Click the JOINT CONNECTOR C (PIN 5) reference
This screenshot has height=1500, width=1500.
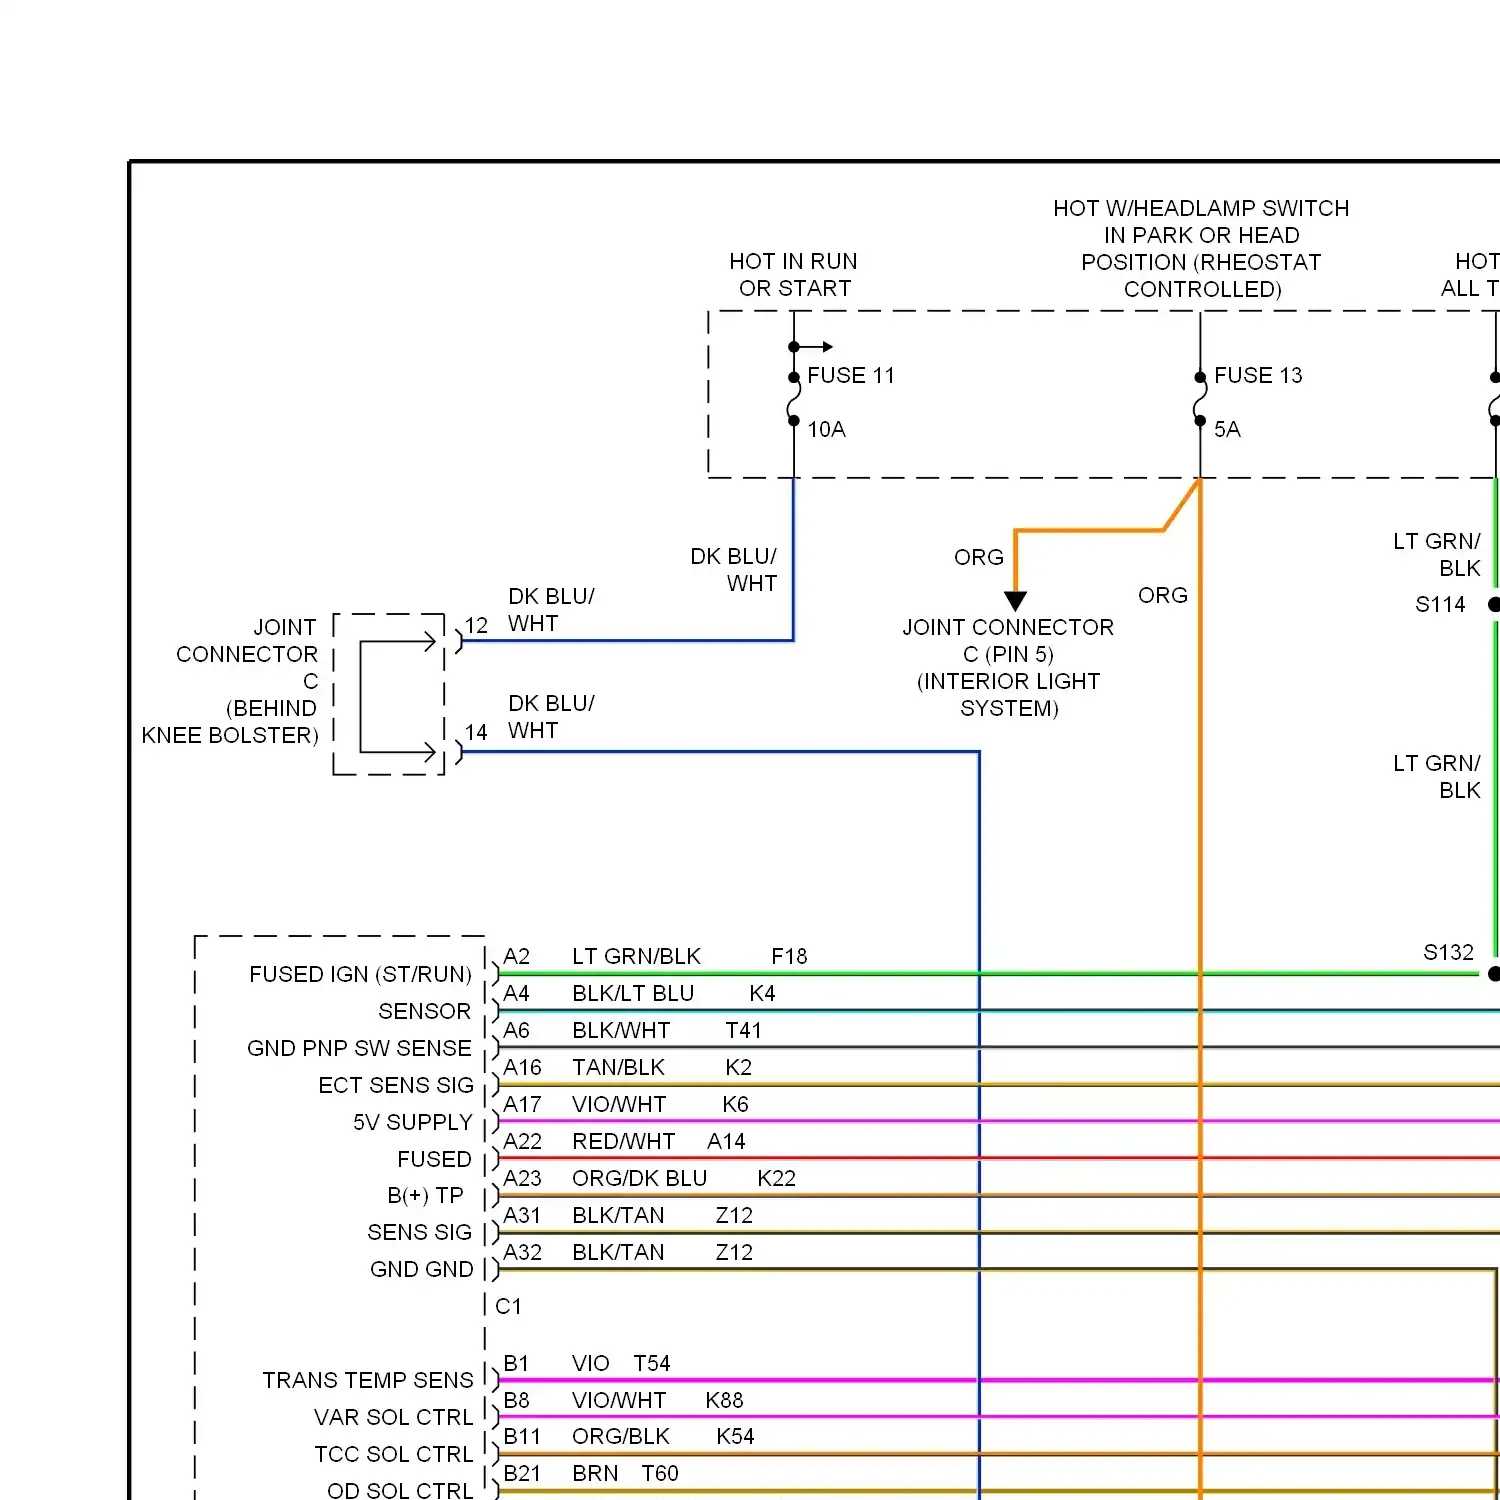pyautogui.click(x=1008, y=667)
